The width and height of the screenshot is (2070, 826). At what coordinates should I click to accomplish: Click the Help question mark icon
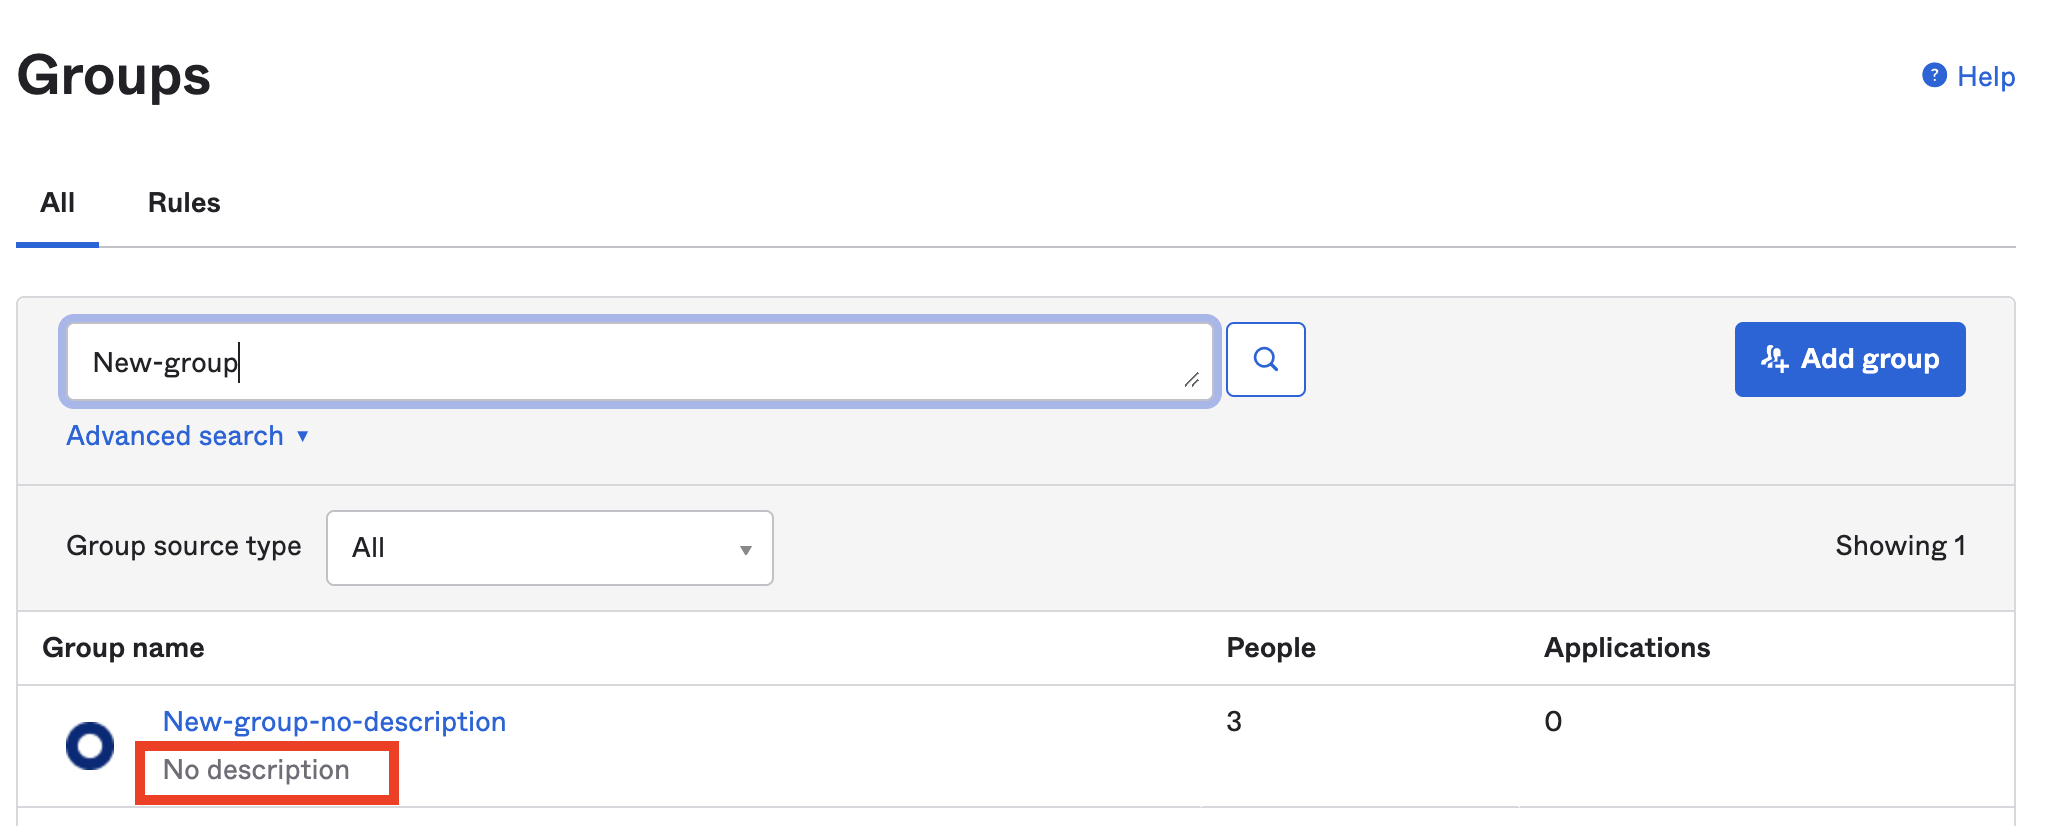click(x=1934, y=75)
